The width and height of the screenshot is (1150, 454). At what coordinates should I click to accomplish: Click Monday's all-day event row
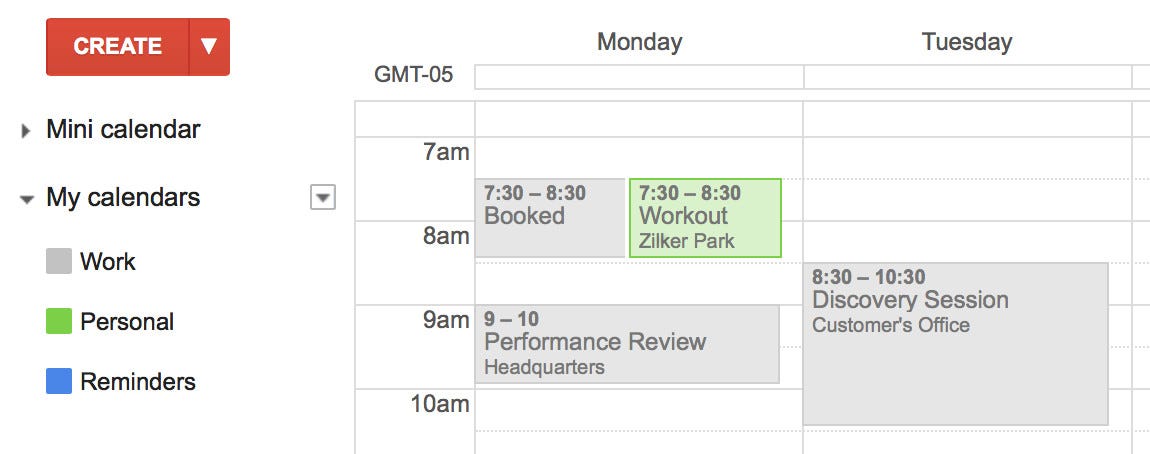click(640, 77)
